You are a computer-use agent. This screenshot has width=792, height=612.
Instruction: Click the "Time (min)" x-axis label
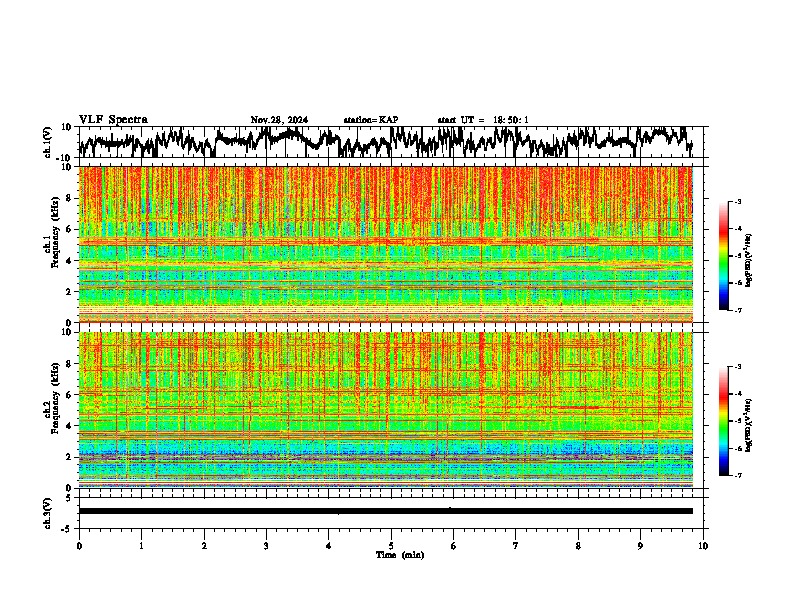click(x=400, y=555)
